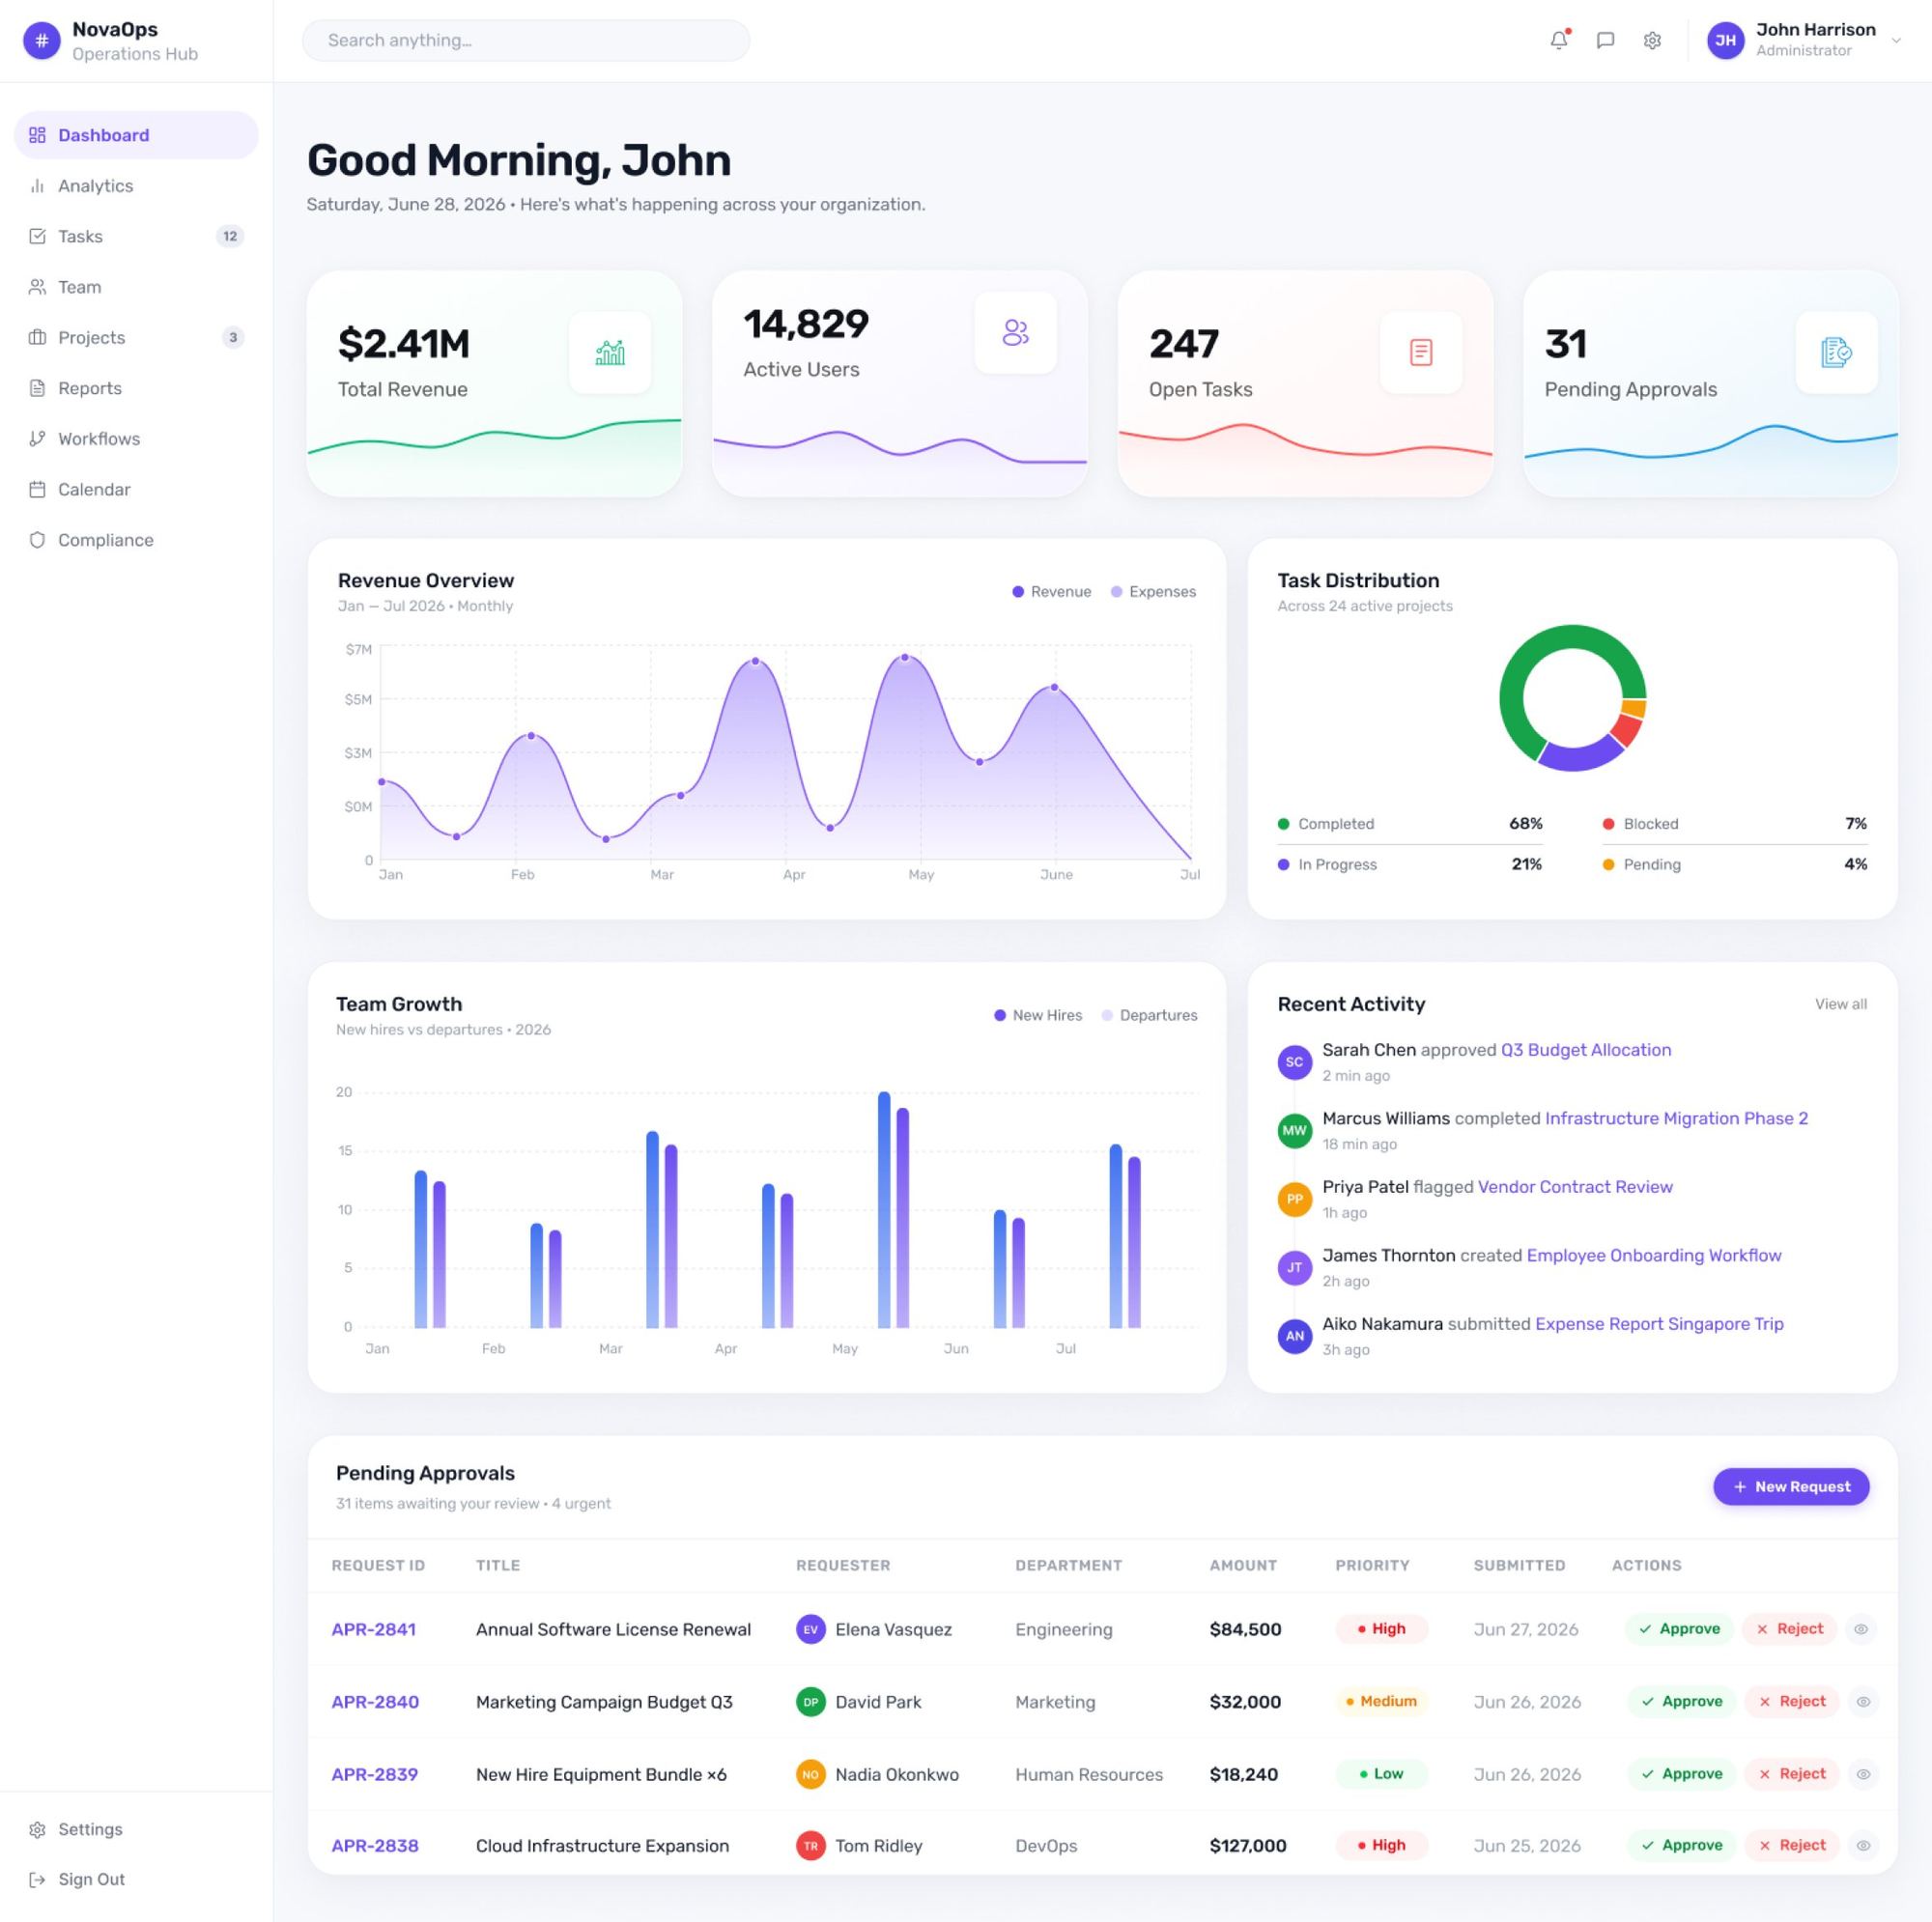This screenshot has width=1932, height=1922.
Task: Go to Workflows in the sidebar
Action: click(x=136, y=439)
